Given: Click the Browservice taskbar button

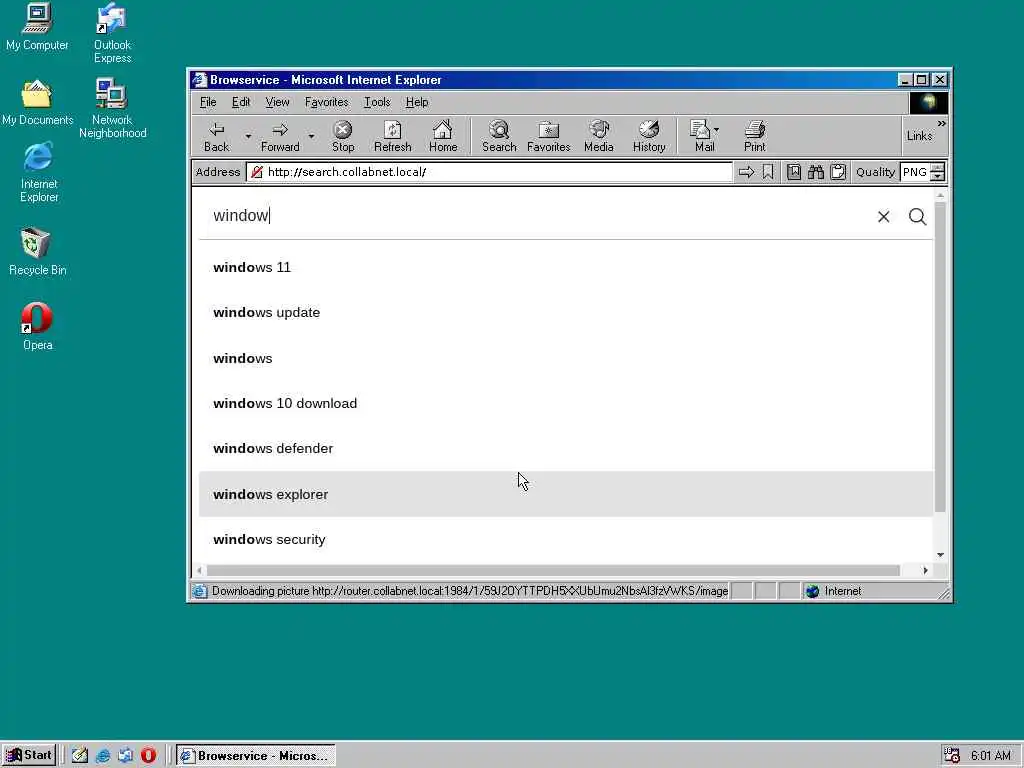Looking at the screenshot, I should [256, 755].
